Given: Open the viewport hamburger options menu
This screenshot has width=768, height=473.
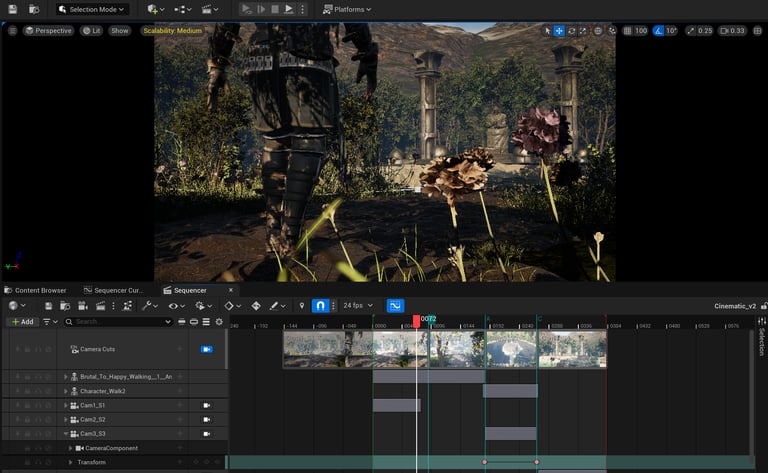Looking at the screenshot, I should coord(12,31).
